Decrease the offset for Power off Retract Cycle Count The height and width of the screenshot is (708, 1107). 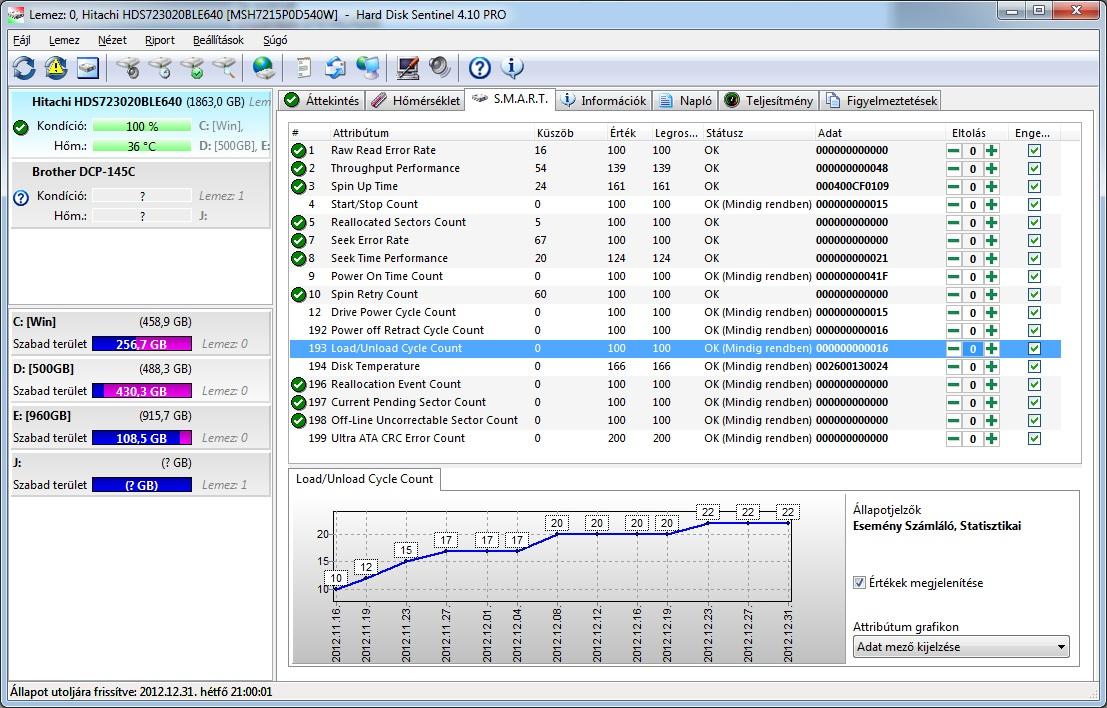tap(953, 330)
